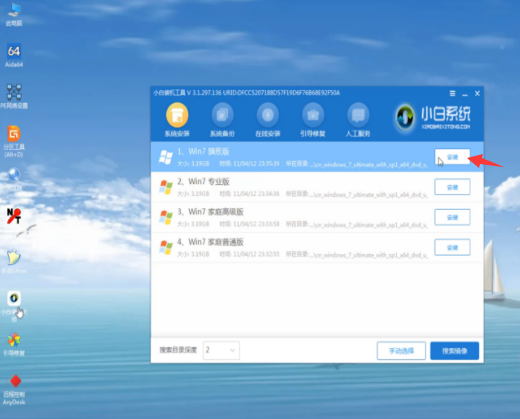Click Windows logo of Win7 旗舰版 row

click(x=166, y=157)
